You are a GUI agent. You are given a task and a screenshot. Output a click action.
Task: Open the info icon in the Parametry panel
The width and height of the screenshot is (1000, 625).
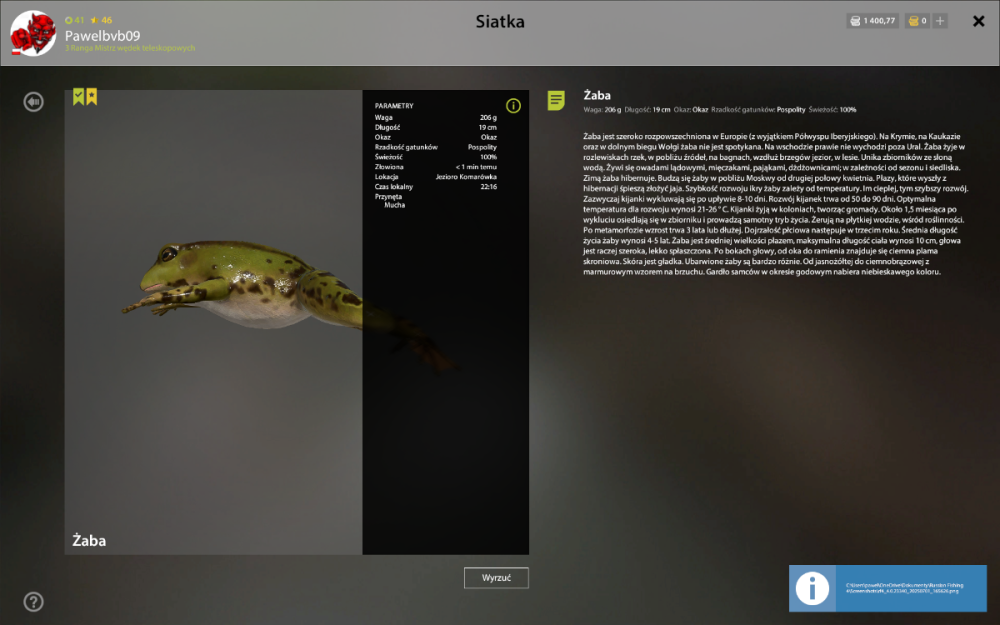[x=513, y=106]
